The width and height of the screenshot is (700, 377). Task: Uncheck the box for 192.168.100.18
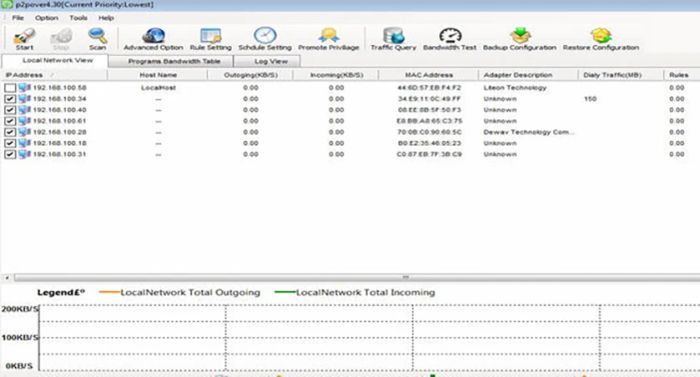coord(10,143)
